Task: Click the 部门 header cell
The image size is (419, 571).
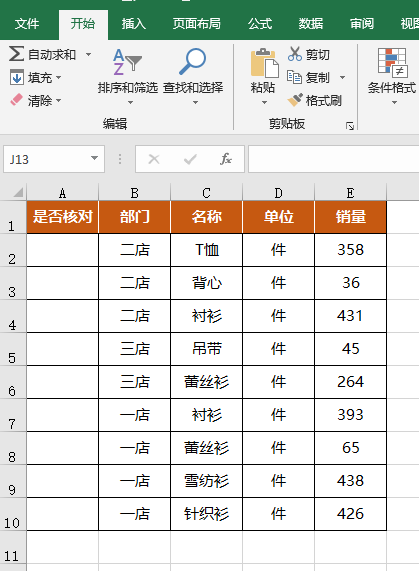Action: 134,217
